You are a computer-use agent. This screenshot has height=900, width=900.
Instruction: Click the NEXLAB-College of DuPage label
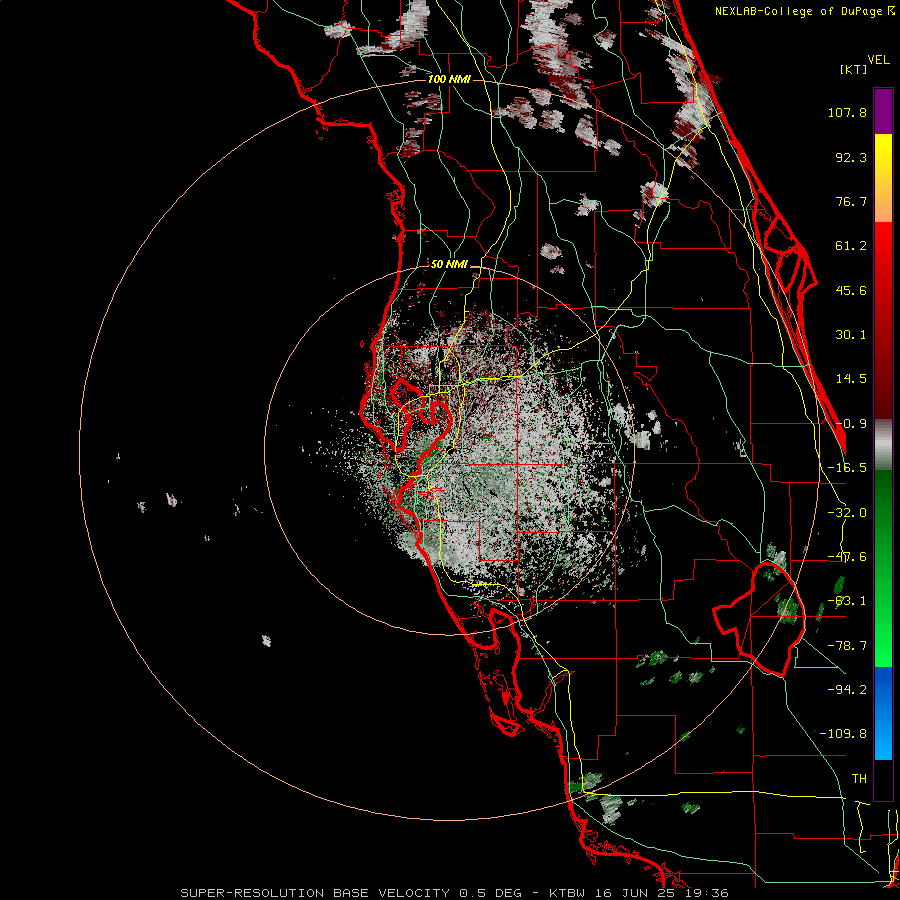point(800,11)
